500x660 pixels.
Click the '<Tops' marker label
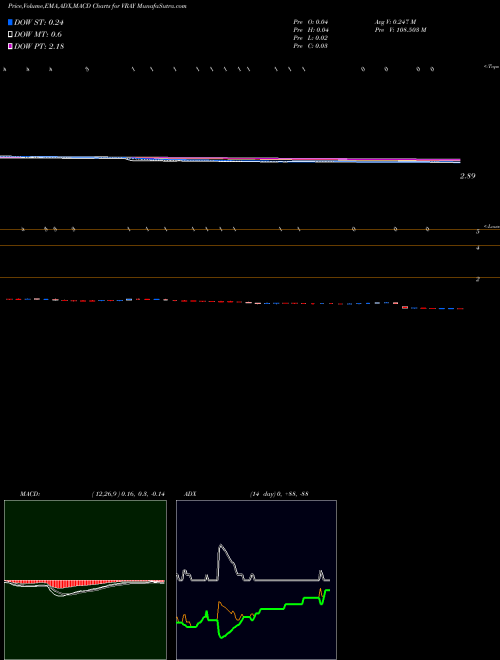[491, 67]
